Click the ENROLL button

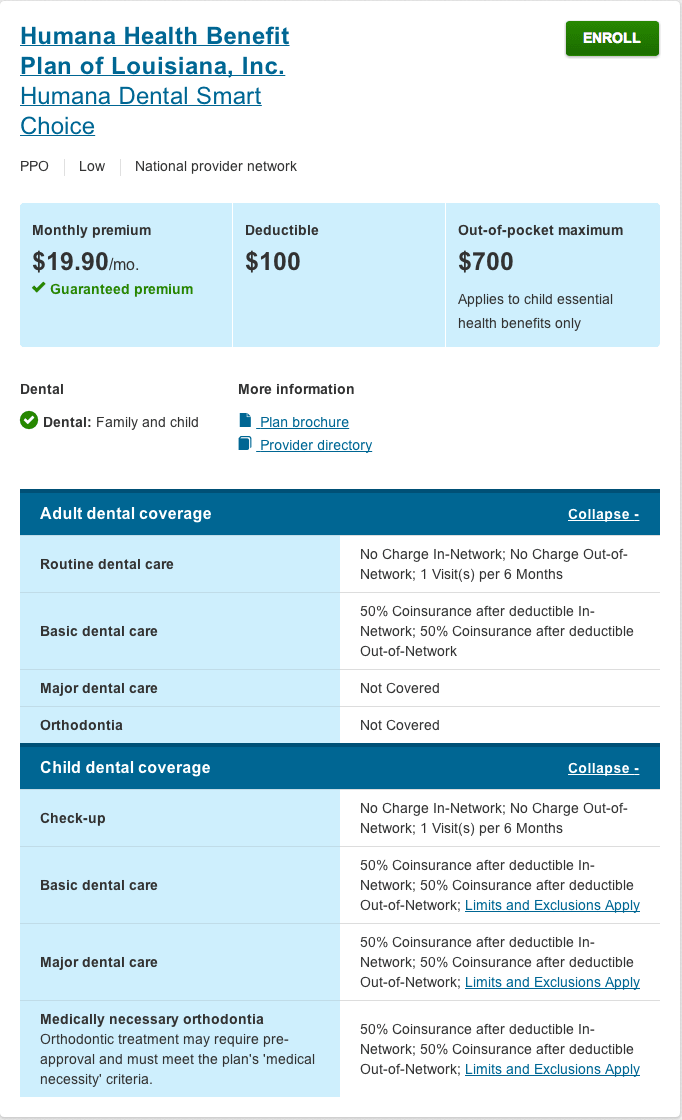point(611,38)
